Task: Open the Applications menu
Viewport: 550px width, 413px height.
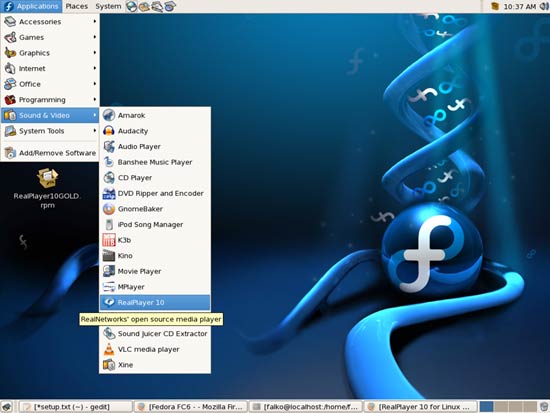Action: [x=31, y=6]
